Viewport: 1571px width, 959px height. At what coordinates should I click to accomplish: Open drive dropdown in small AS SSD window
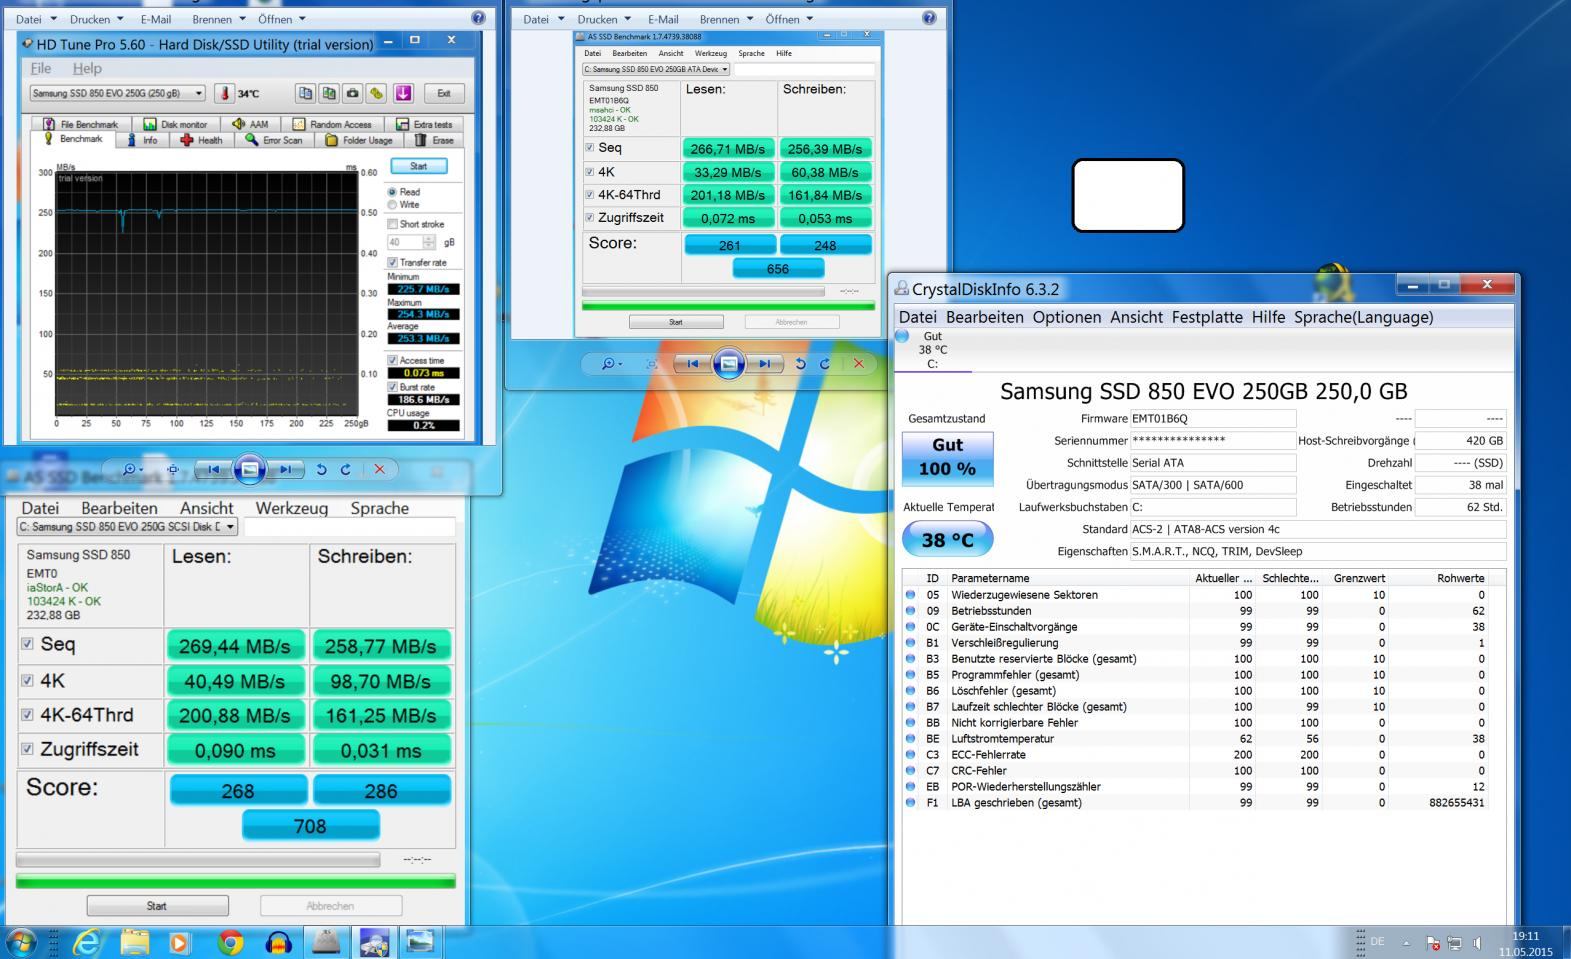click(656, 69)
